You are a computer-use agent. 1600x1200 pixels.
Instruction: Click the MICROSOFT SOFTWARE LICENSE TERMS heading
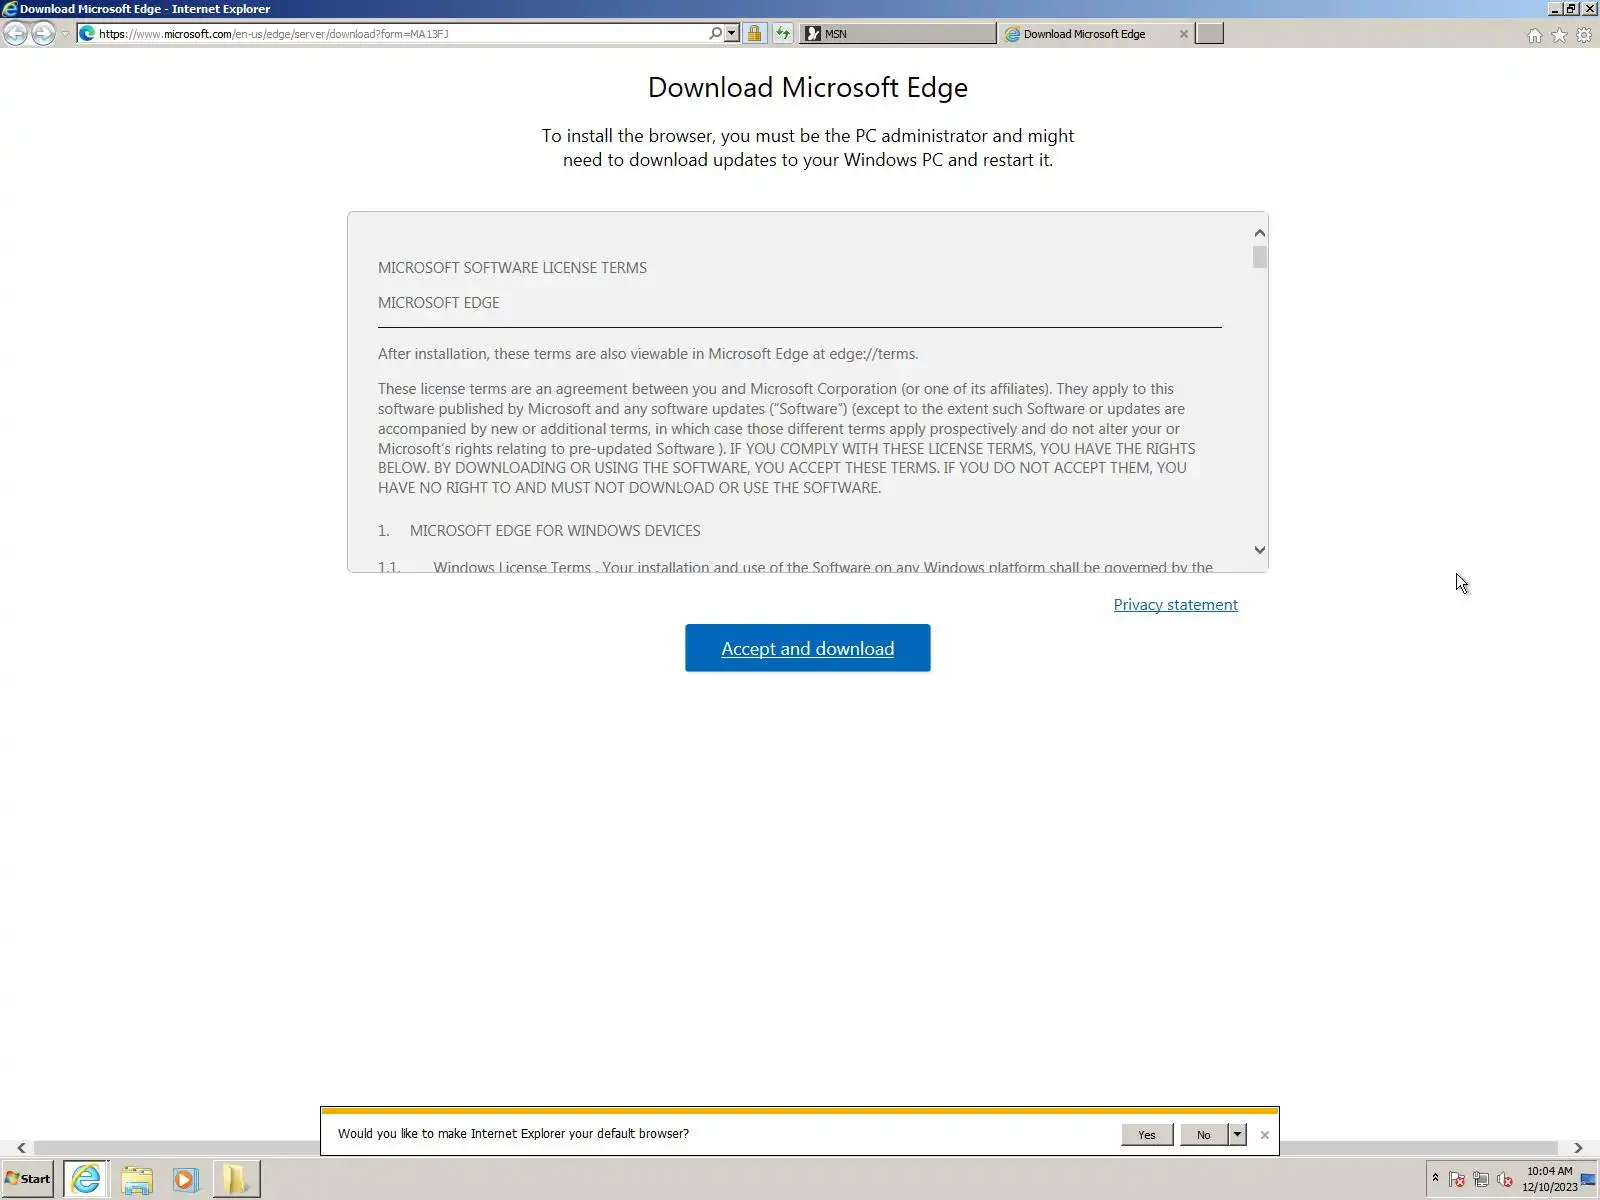tap(512, 267)
